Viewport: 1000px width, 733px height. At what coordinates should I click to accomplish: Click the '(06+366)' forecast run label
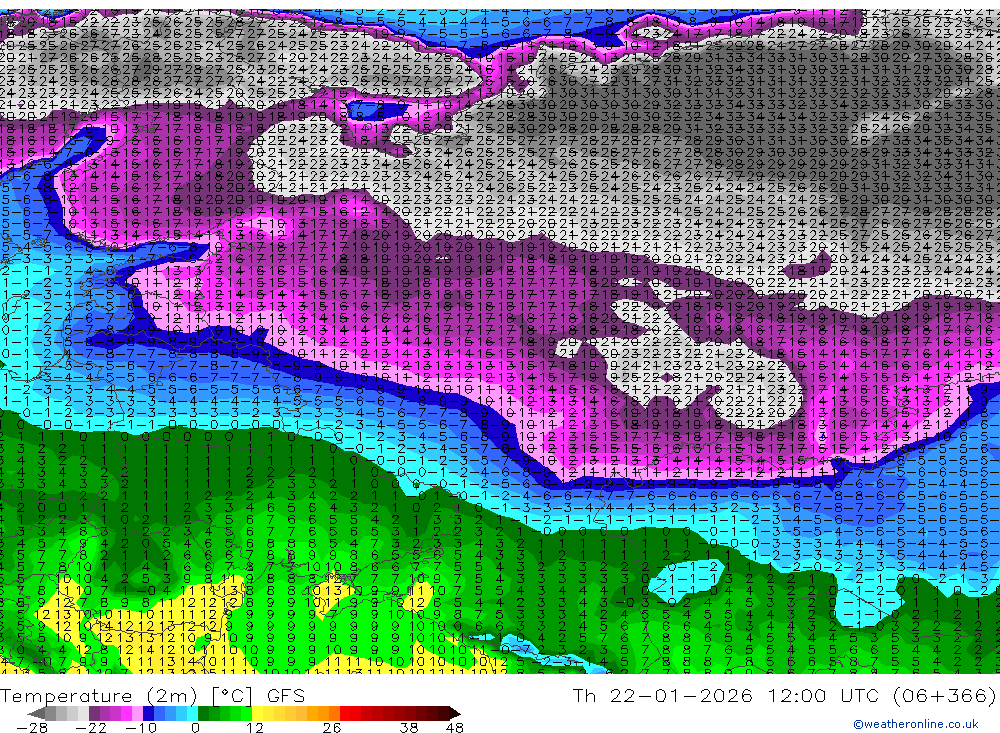[x=945, y=695]
